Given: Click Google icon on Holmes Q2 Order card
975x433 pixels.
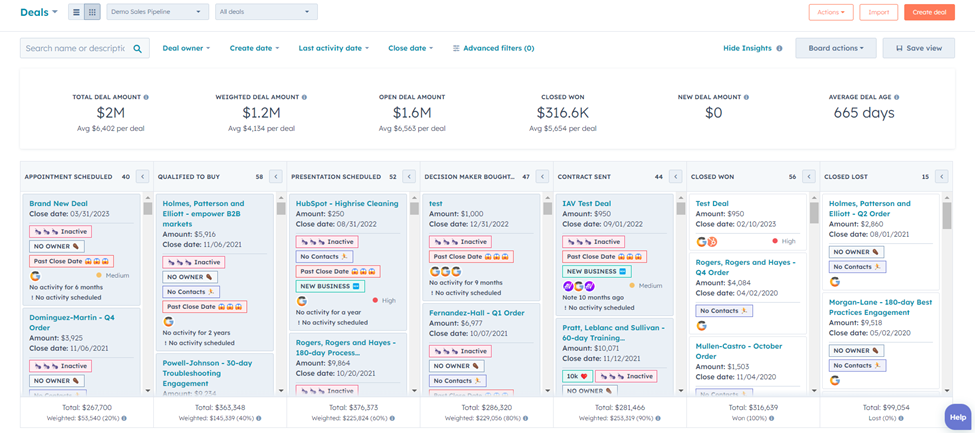Looking at the screenshot, I should tap(834, 282).
